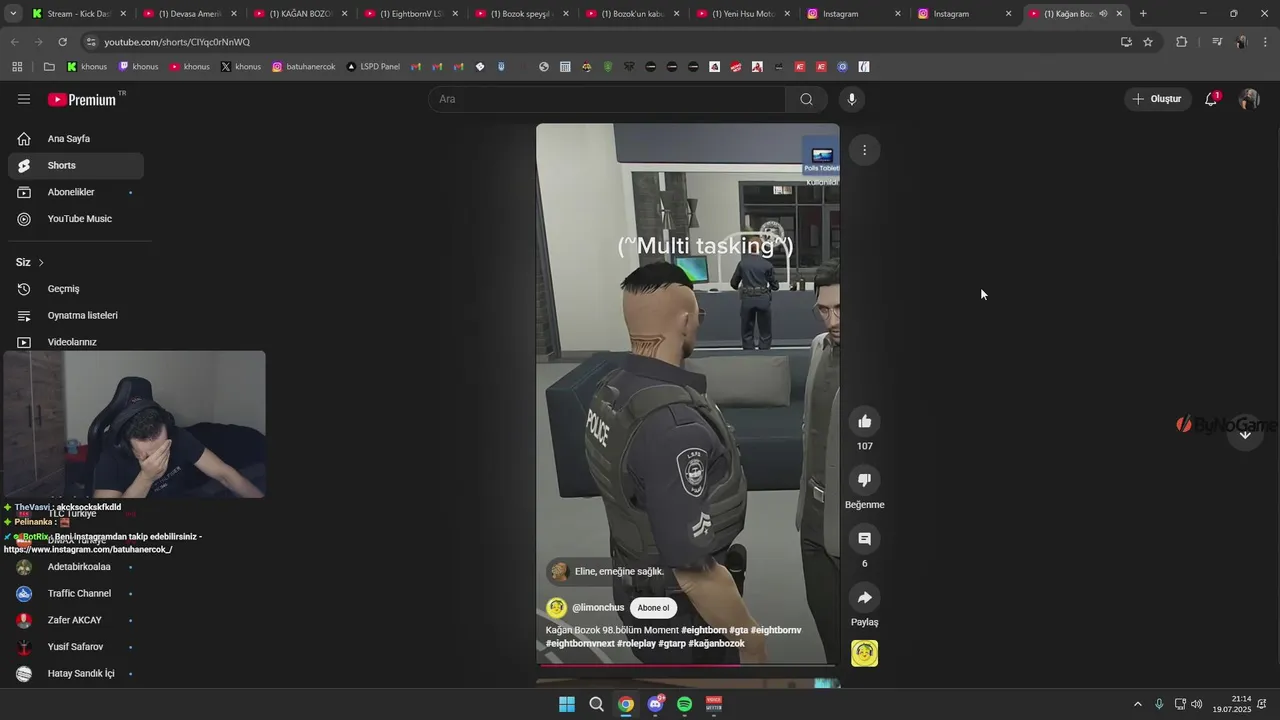Open the Chrome apps grid in bookmarks bar

tap(17, 67)
